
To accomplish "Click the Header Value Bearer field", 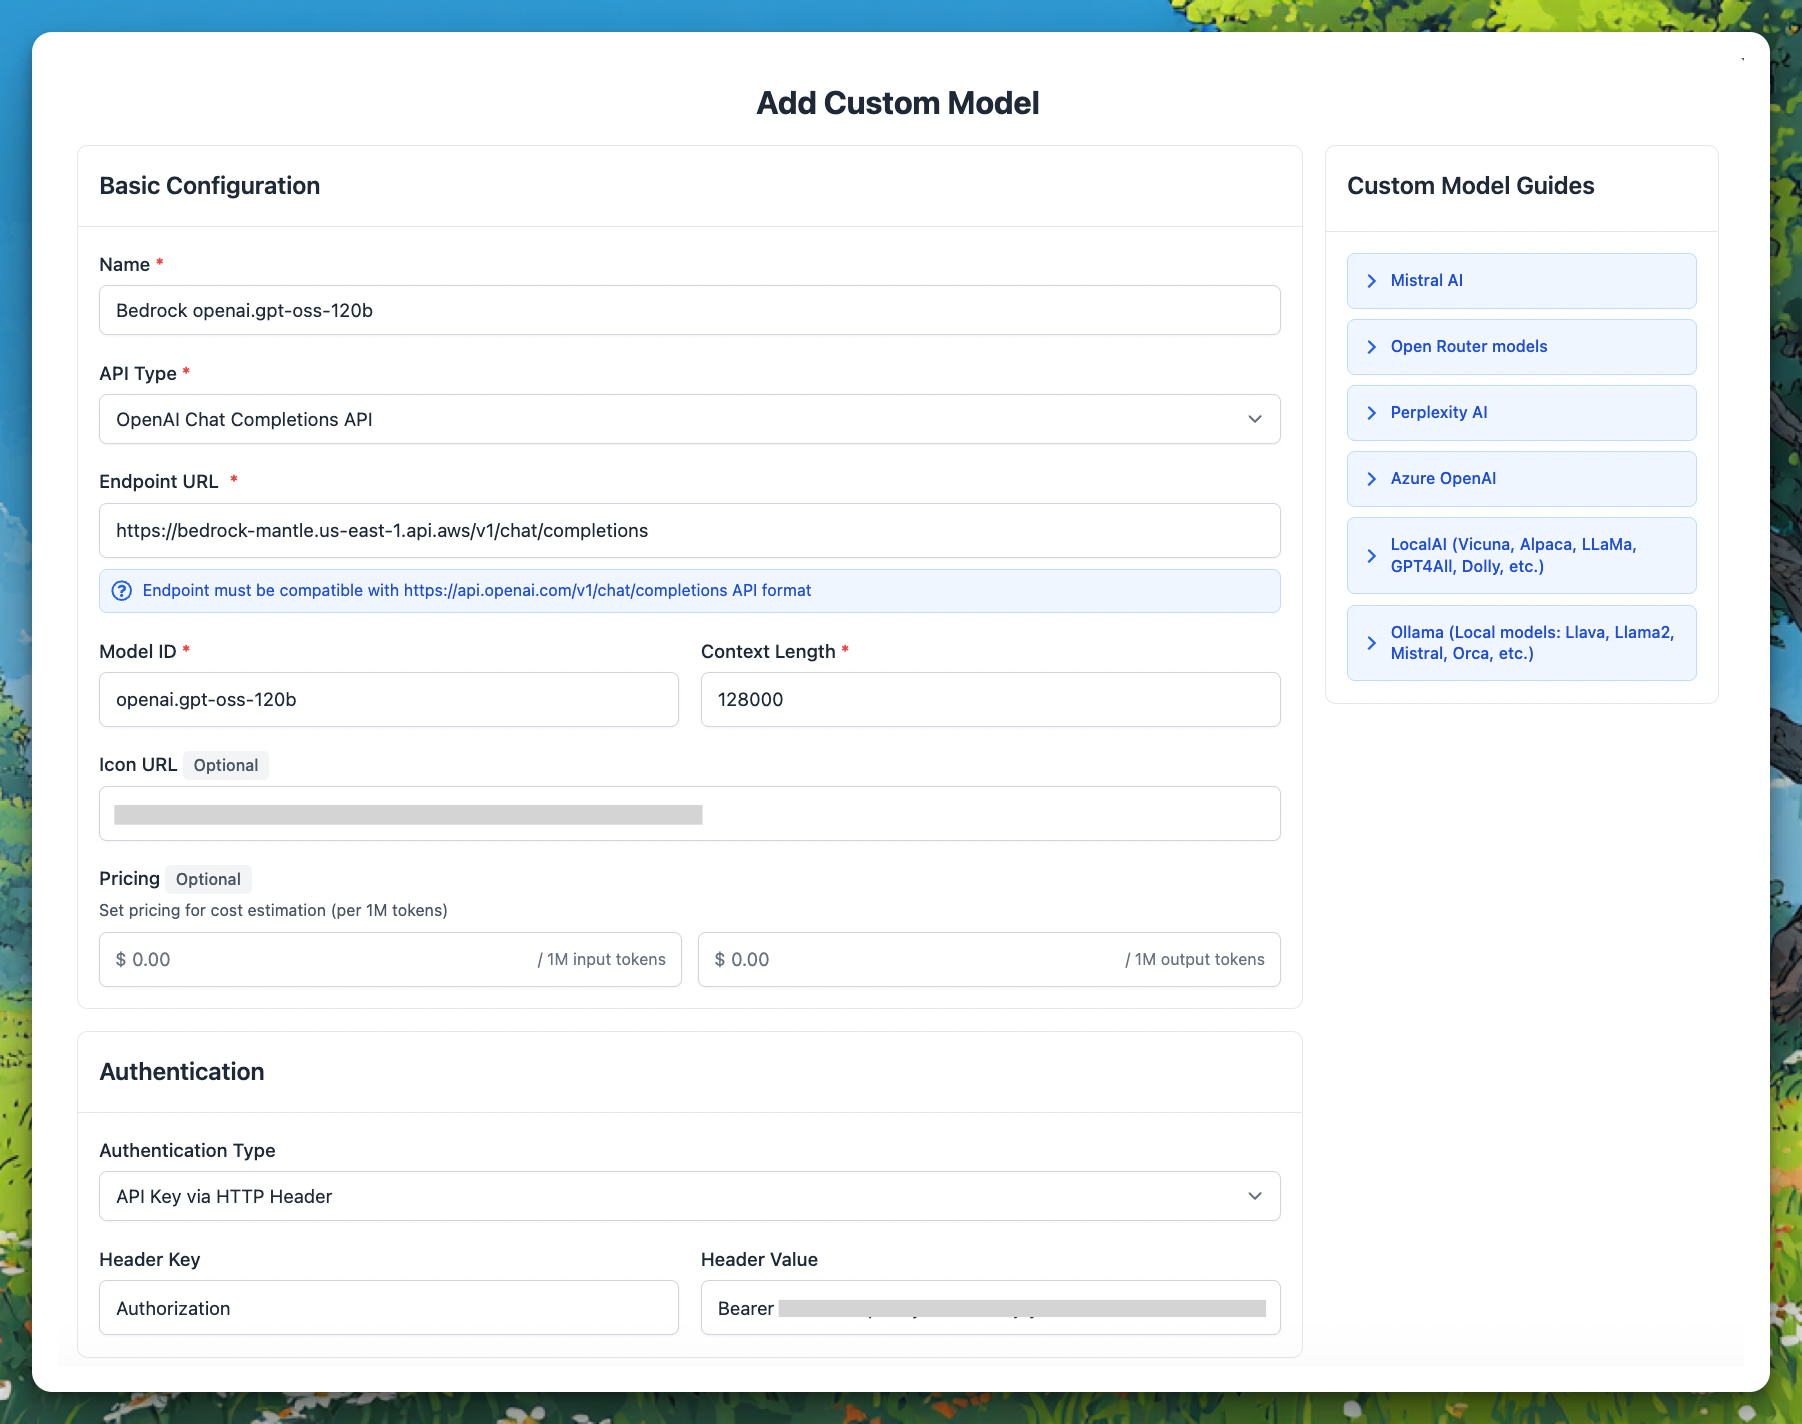I will tap(989, 1309).
